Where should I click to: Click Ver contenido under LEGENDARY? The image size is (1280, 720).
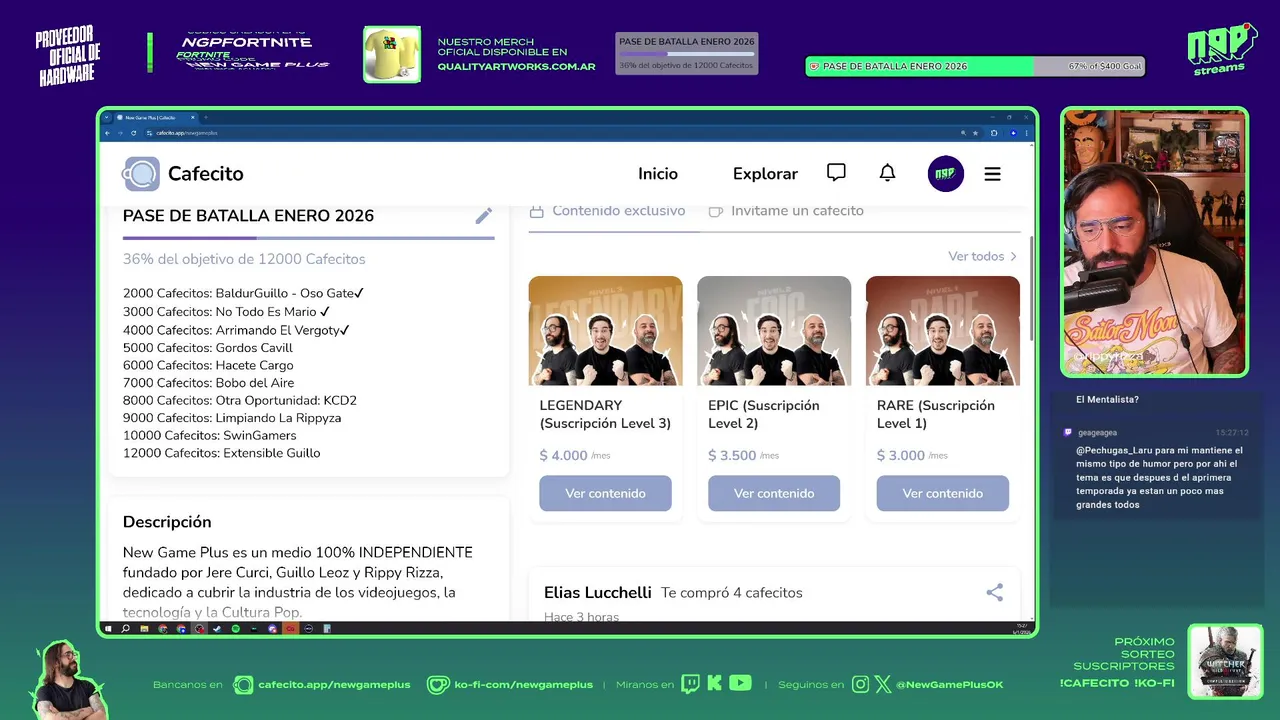tap(605, 493)
